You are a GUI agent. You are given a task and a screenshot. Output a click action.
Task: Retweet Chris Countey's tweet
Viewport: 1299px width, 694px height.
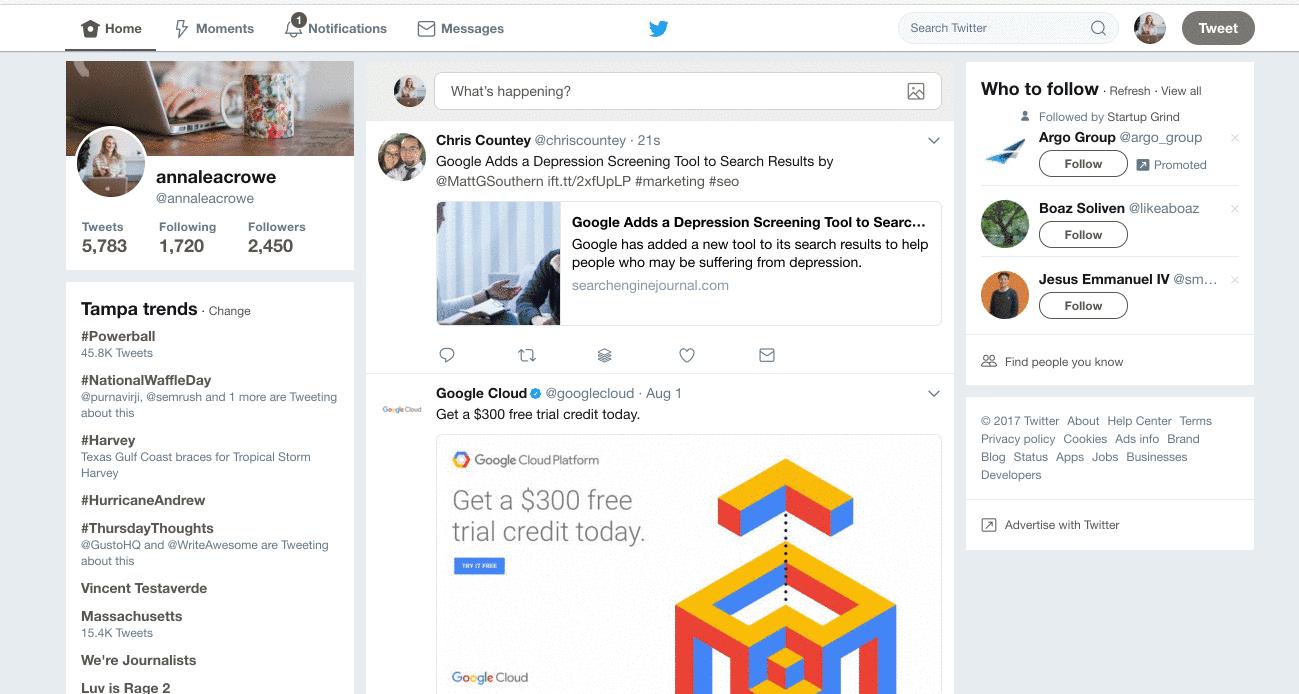pos(527,355)
